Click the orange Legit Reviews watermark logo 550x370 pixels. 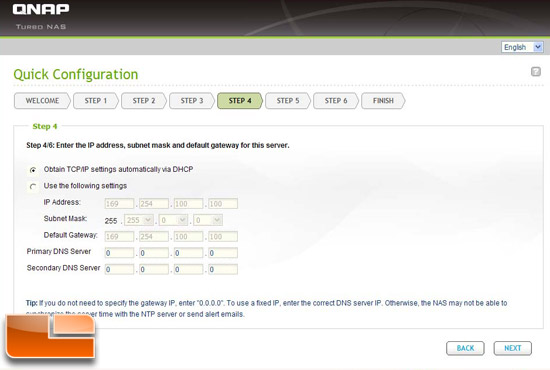(50, 336)
